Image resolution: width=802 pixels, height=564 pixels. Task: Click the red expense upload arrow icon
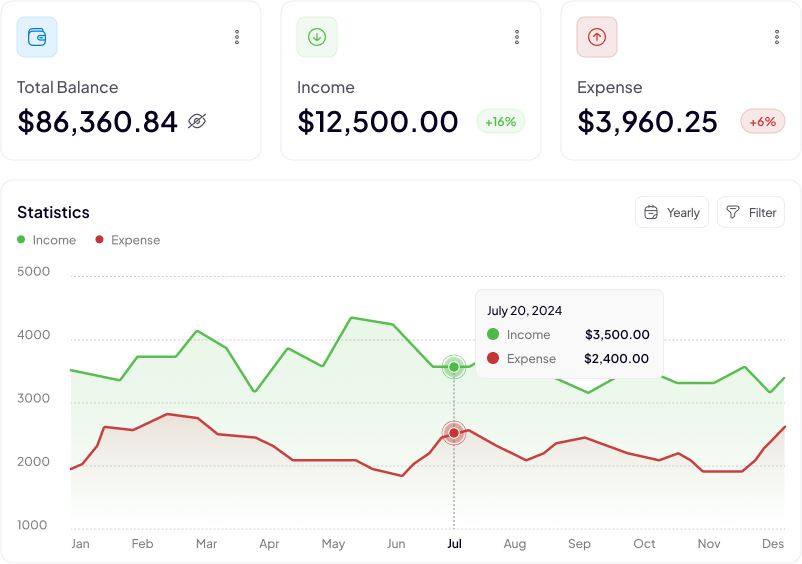click(597, 37)
